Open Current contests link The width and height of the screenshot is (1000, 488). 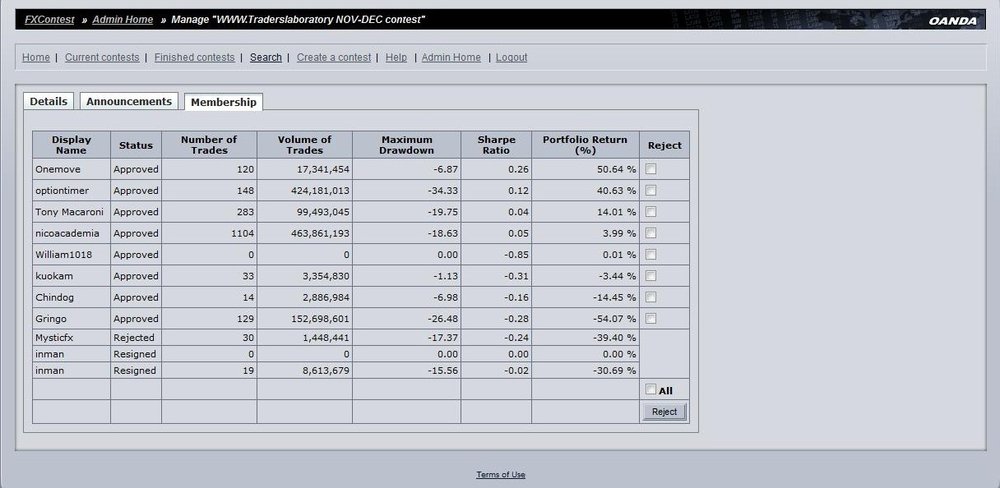click(x=102, y=57)
